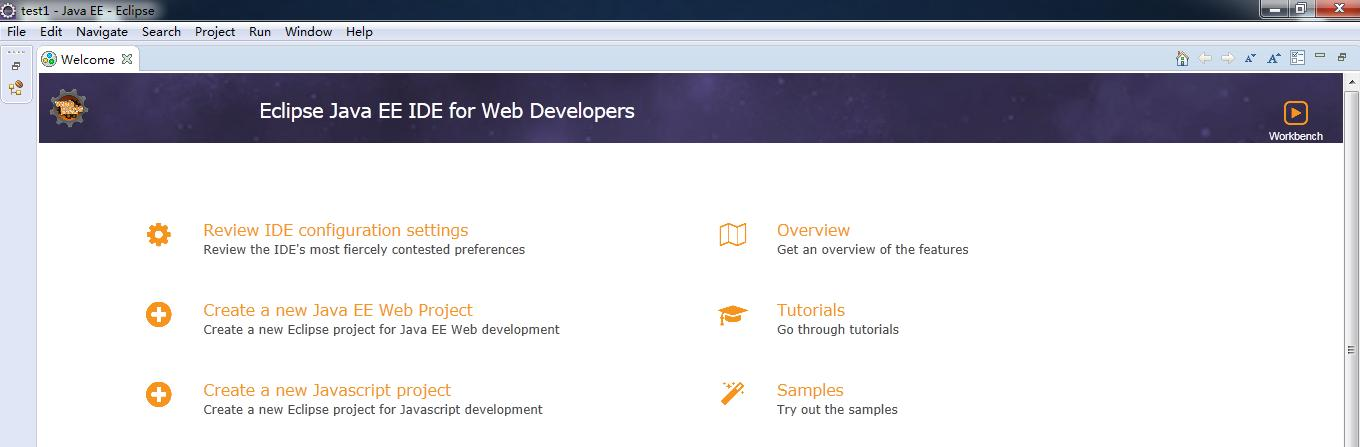This screenshot has width=1360, height=447.
Task: Open the Help menu
Action: pos(359,31)
